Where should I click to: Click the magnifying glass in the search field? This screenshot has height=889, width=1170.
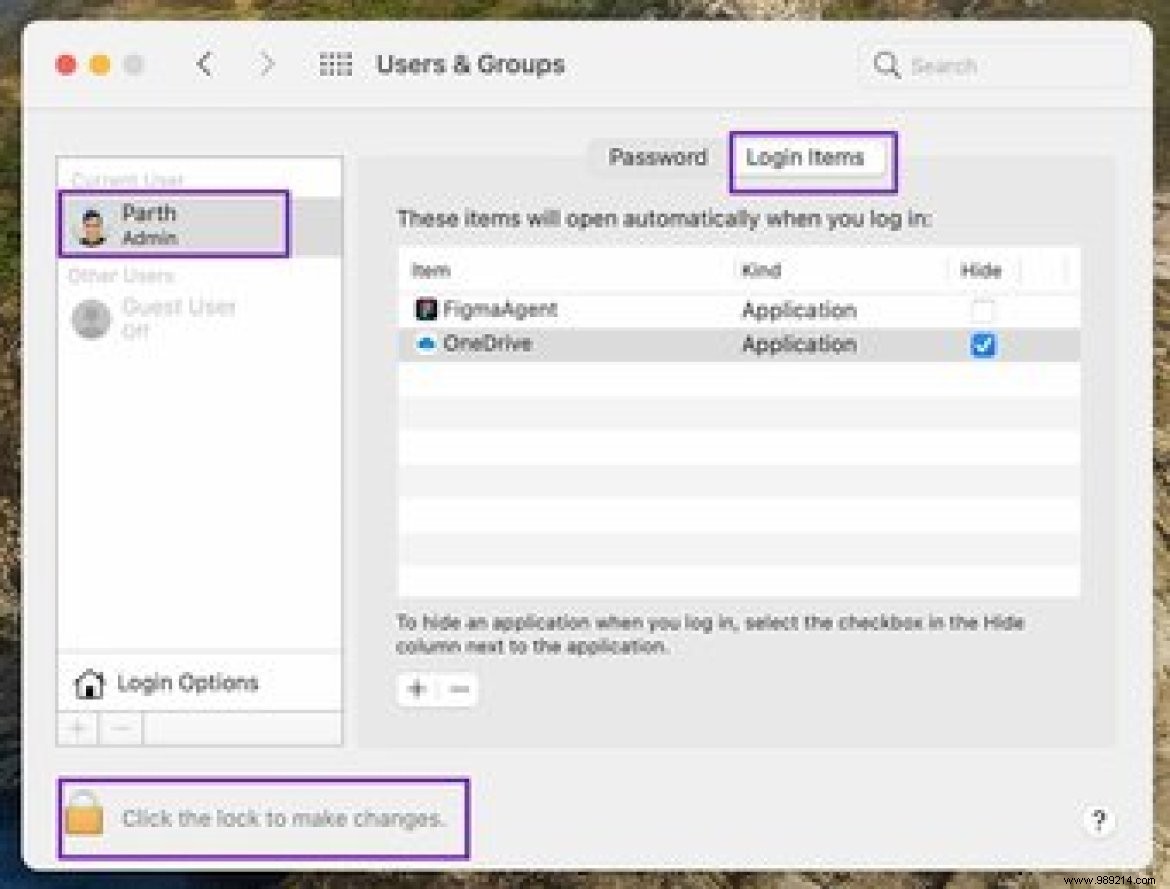(x=887, y=64)
